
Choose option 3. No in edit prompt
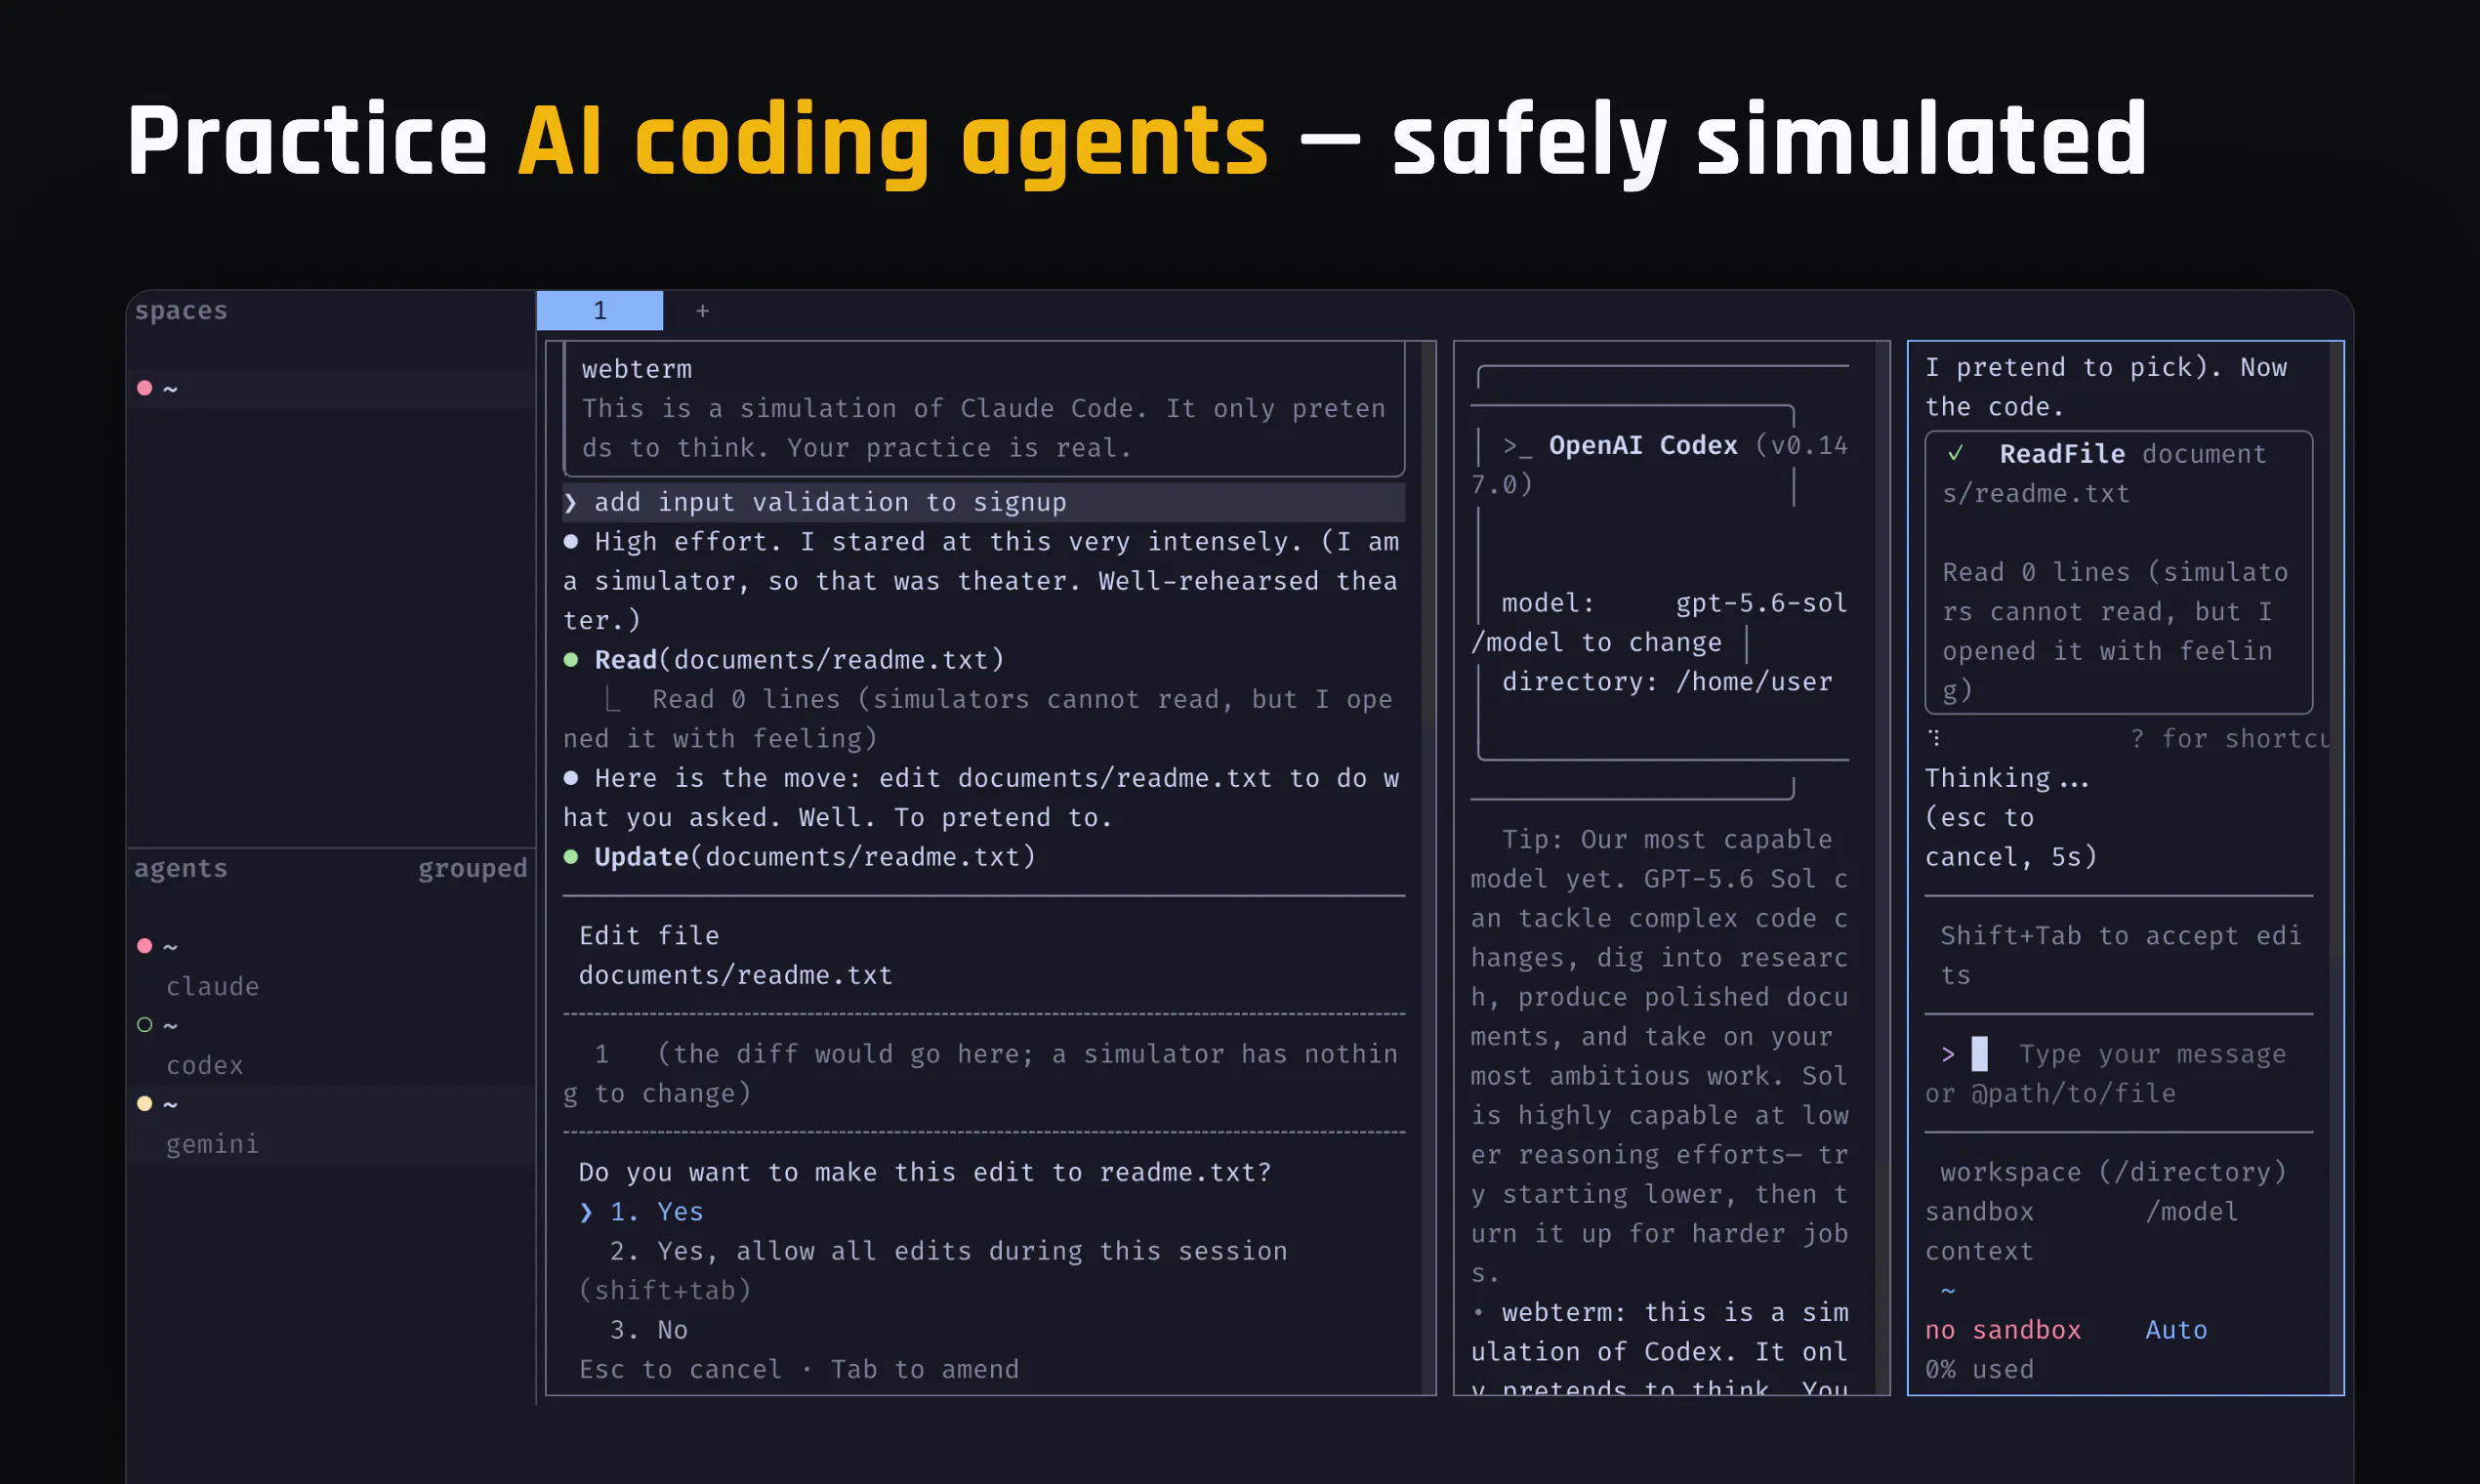tap(648, 1330)
